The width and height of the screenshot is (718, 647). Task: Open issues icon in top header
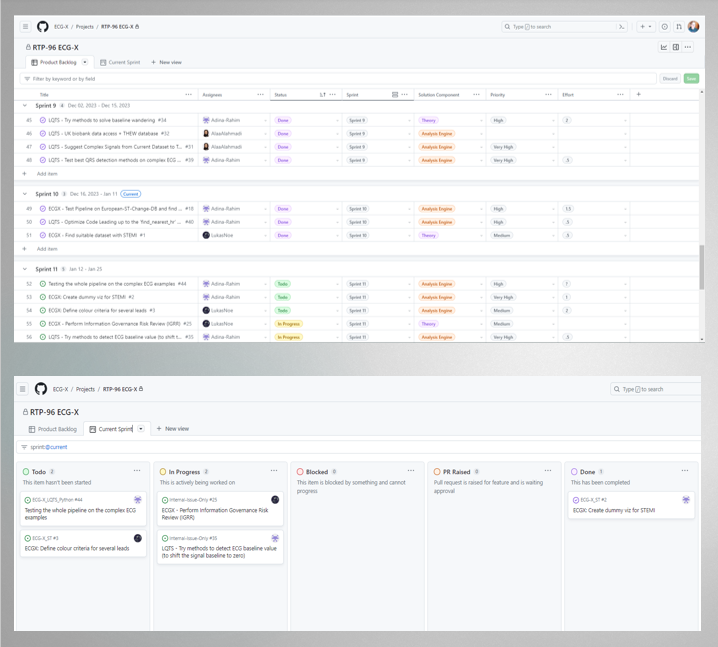pyautogui.click(x=664, y=27)
